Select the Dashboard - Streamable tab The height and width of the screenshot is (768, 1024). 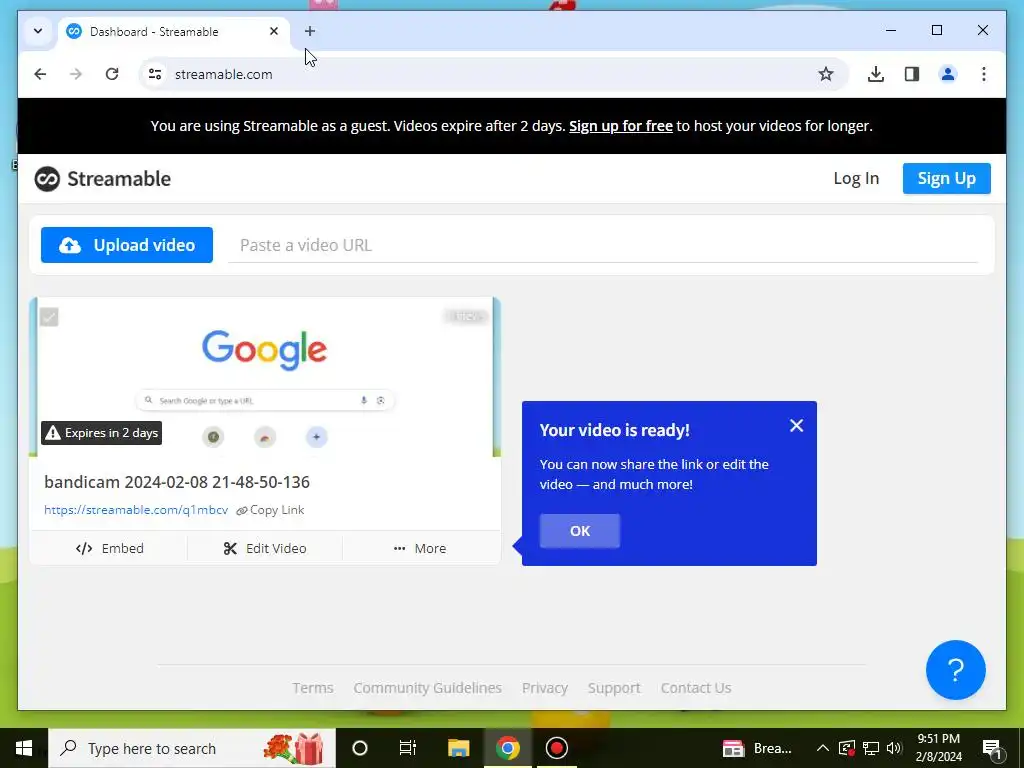click(174, 31)
